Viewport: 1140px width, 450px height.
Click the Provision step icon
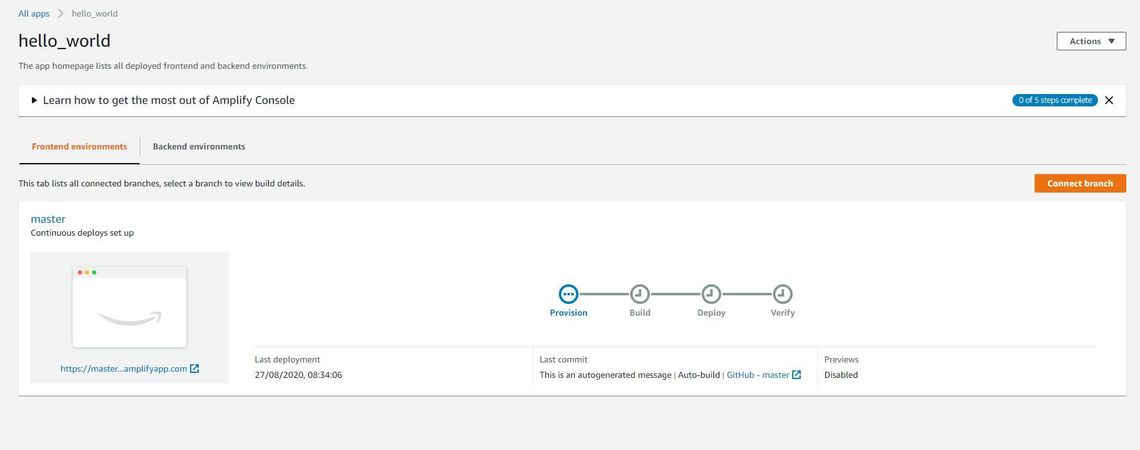(568, 294)
